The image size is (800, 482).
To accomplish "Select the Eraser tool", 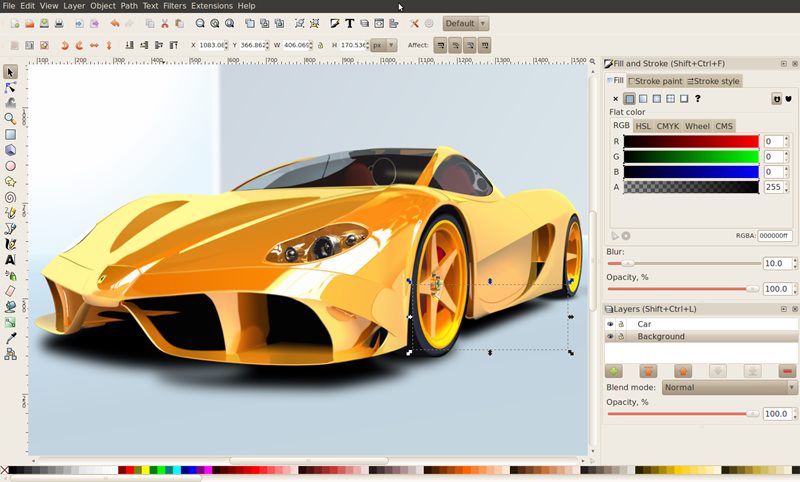I will tap(10, 291).
